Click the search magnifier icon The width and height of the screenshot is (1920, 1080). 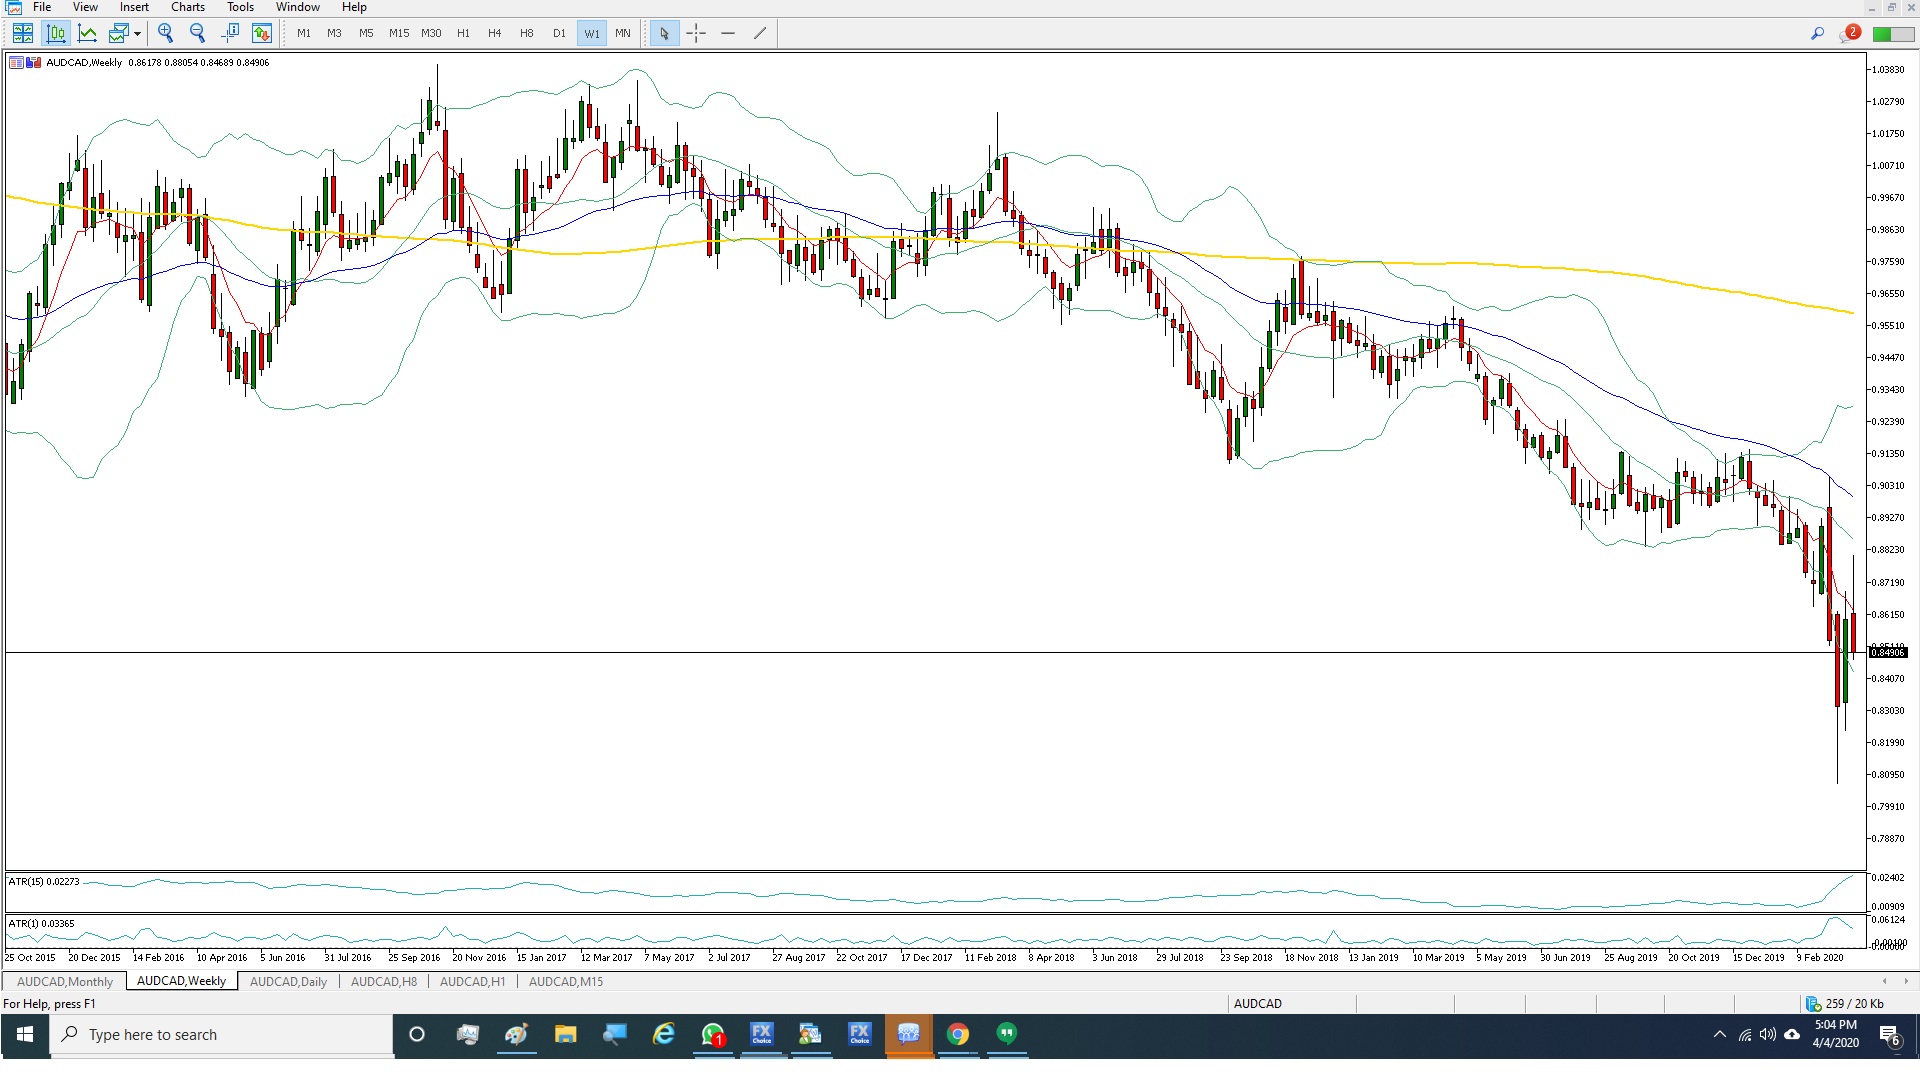[1817, 33]
